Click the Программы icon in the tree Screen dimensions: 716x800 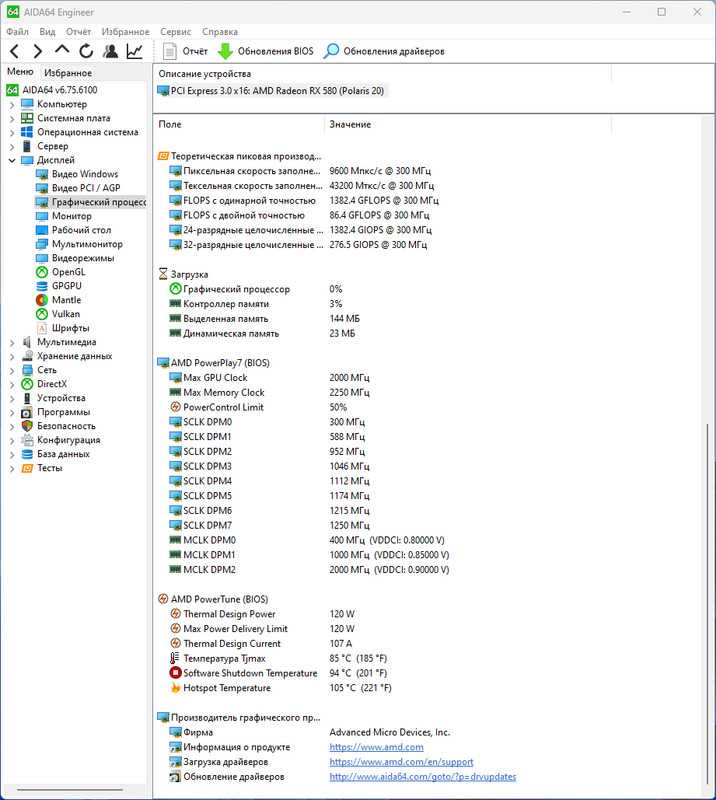click(x=27, y=412)
